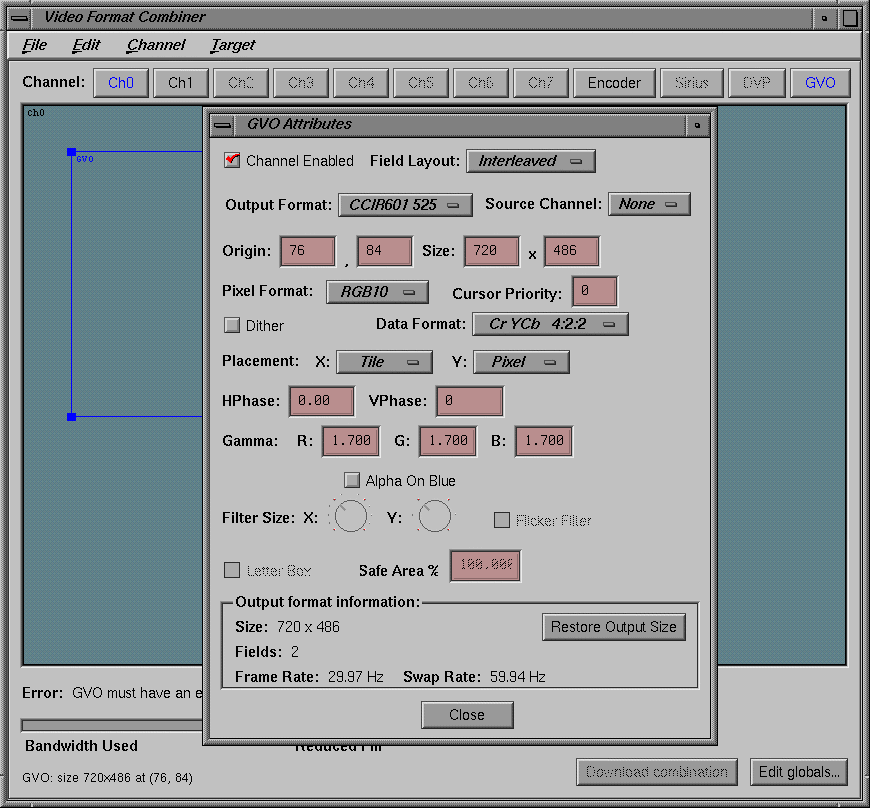The height and width of the screenshot is (808, 870).
Task: Switch to the Encoder channel
Action: tap(614, 83)
